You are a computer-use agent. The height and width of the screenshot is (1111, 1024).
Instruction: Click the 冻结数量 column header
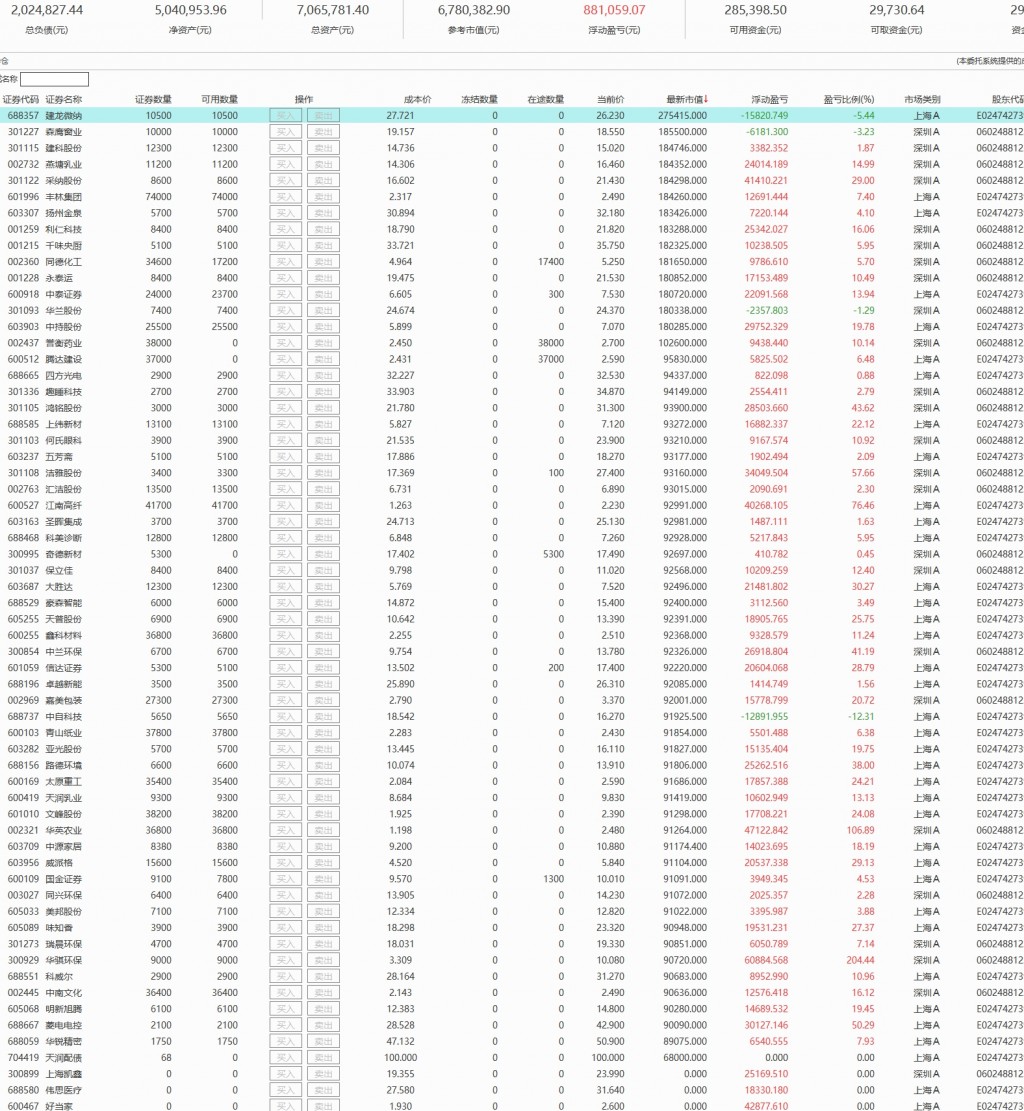(480, 99)
